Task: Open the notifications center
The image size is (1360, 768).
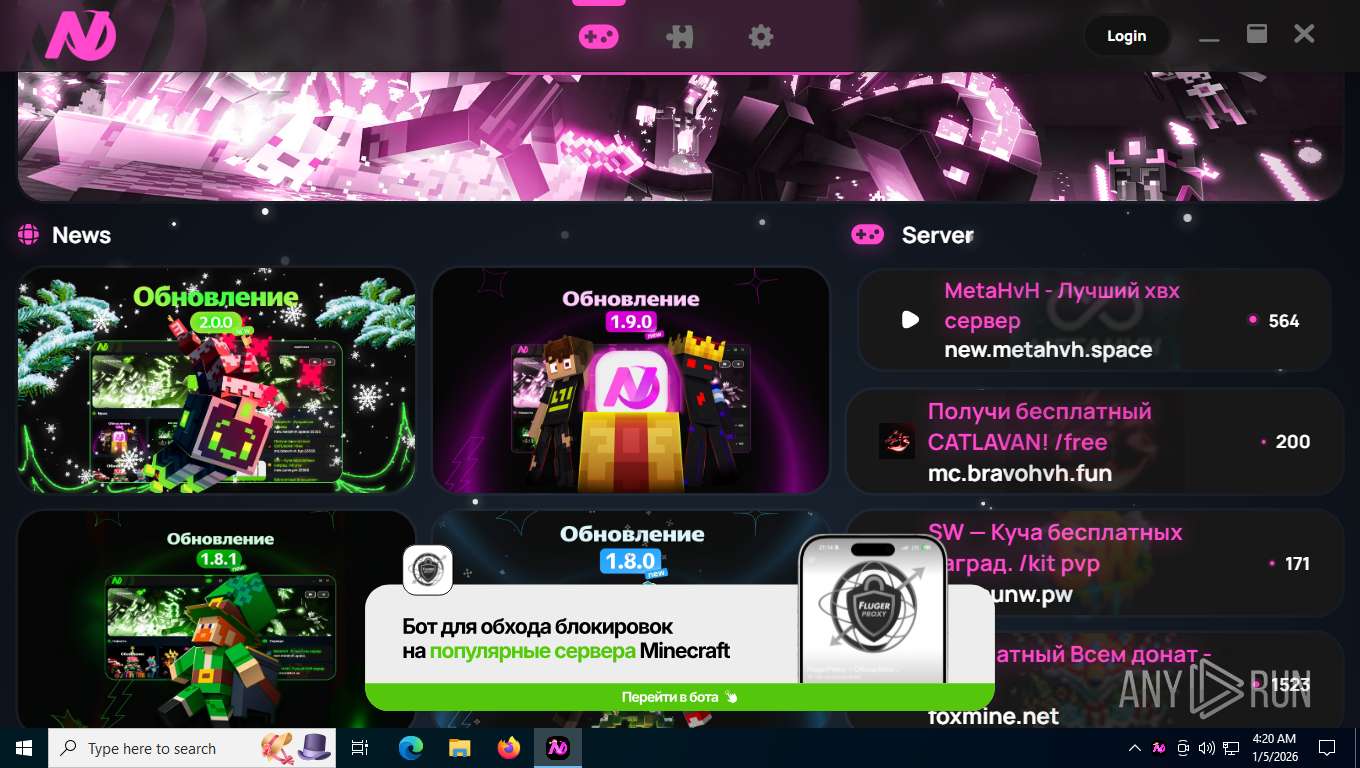Action: 1327,748
